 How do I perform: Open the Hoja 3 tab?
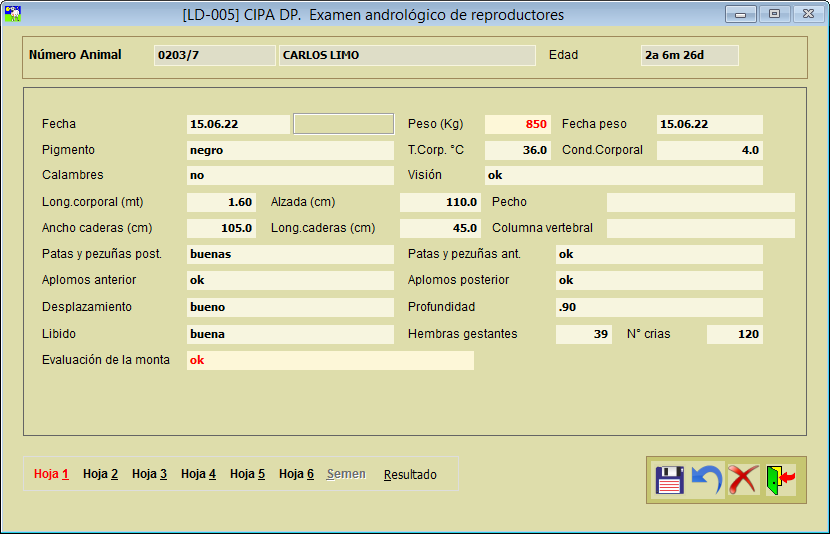tap(149, 474)
